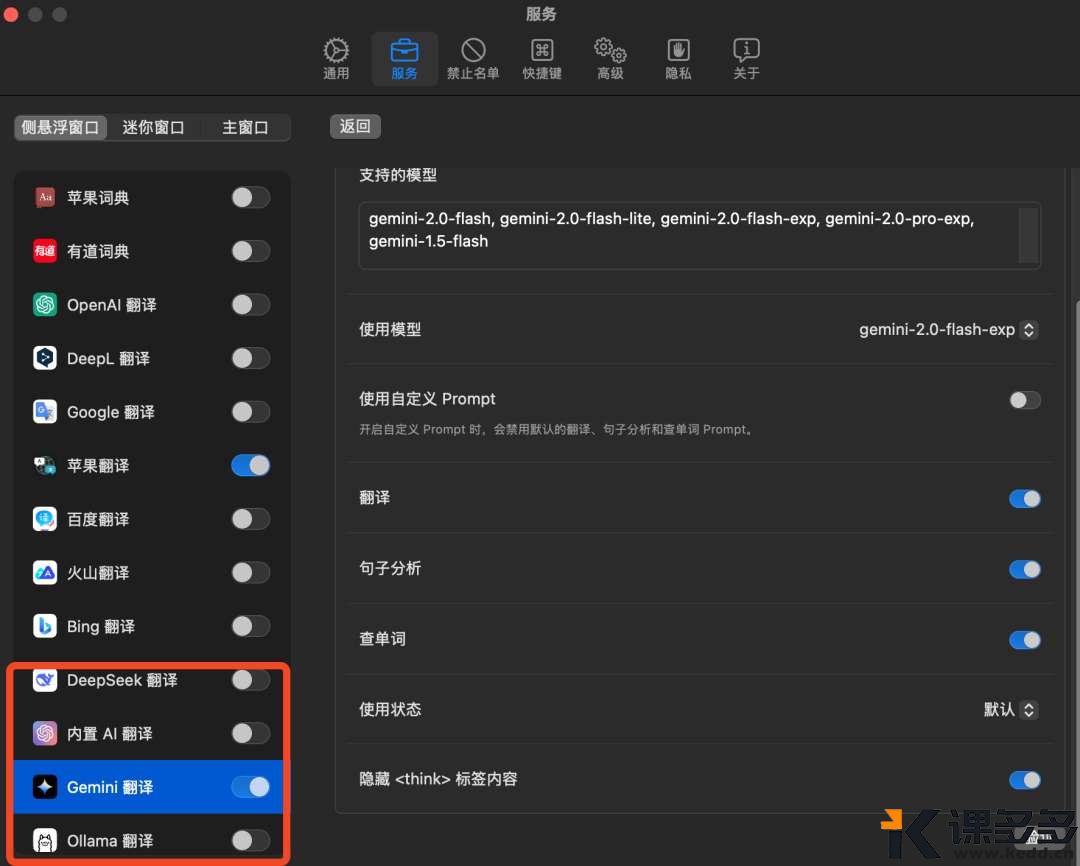
Task: Click the 百度翻译 service icon
Action: (45, 519)
